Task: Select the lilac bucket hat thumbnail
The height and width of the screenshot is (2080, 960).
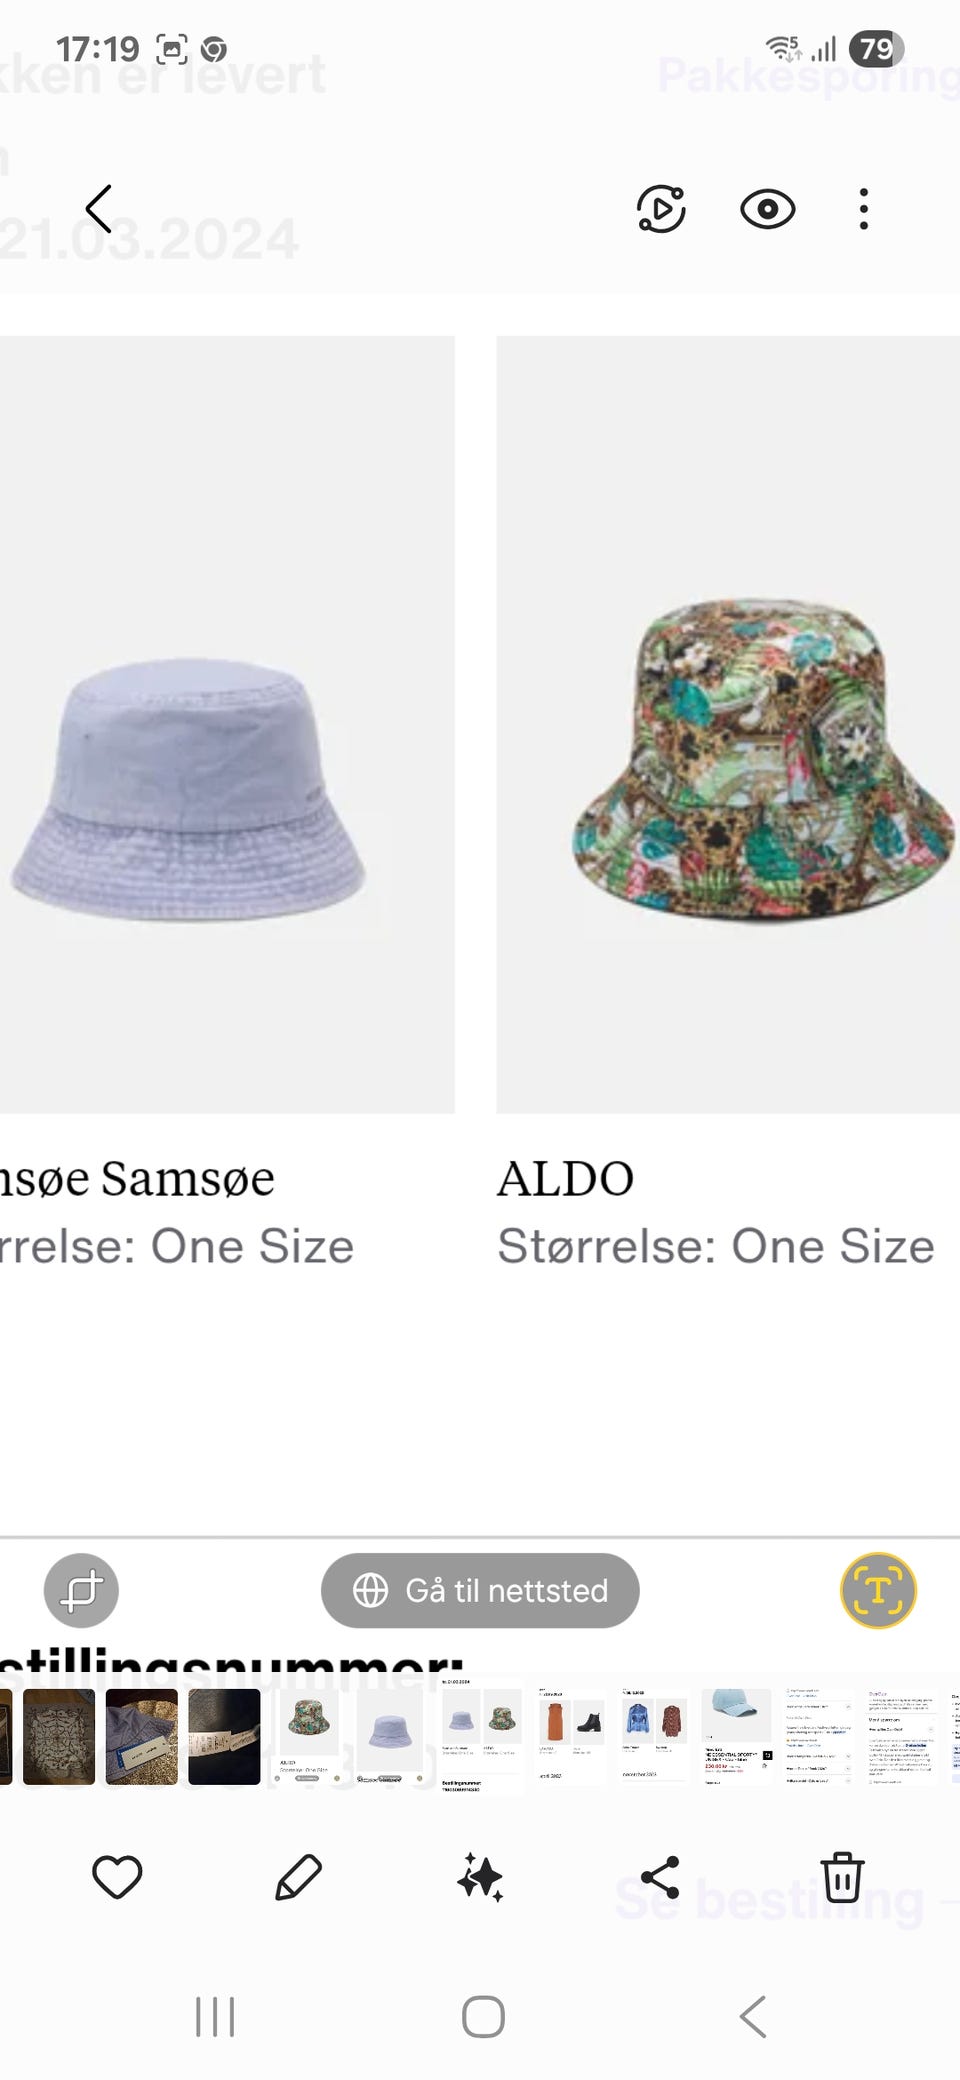Action: pyautogui.click(x=390, y=1736)
